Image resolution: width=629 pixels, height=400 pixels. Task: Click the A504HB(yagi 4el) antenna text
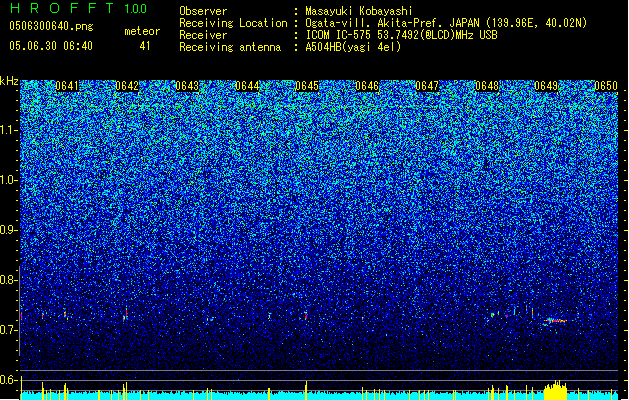[353, 47]
